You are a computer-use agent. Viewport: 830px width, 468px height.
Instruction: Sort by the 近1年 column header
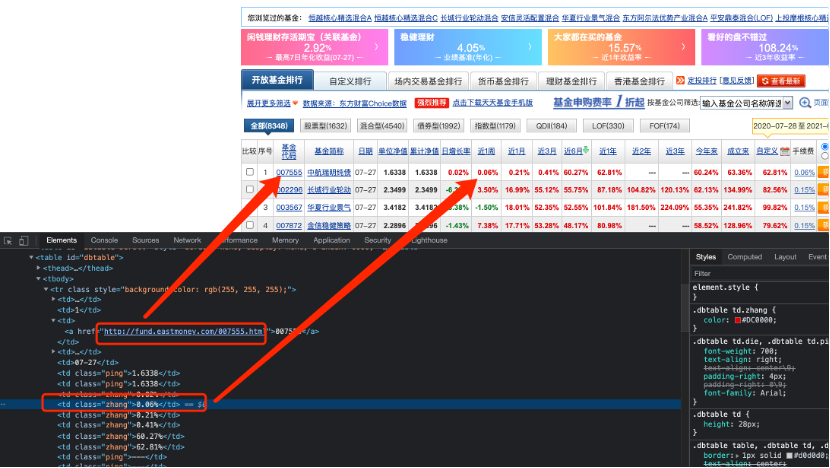point(608,151)
